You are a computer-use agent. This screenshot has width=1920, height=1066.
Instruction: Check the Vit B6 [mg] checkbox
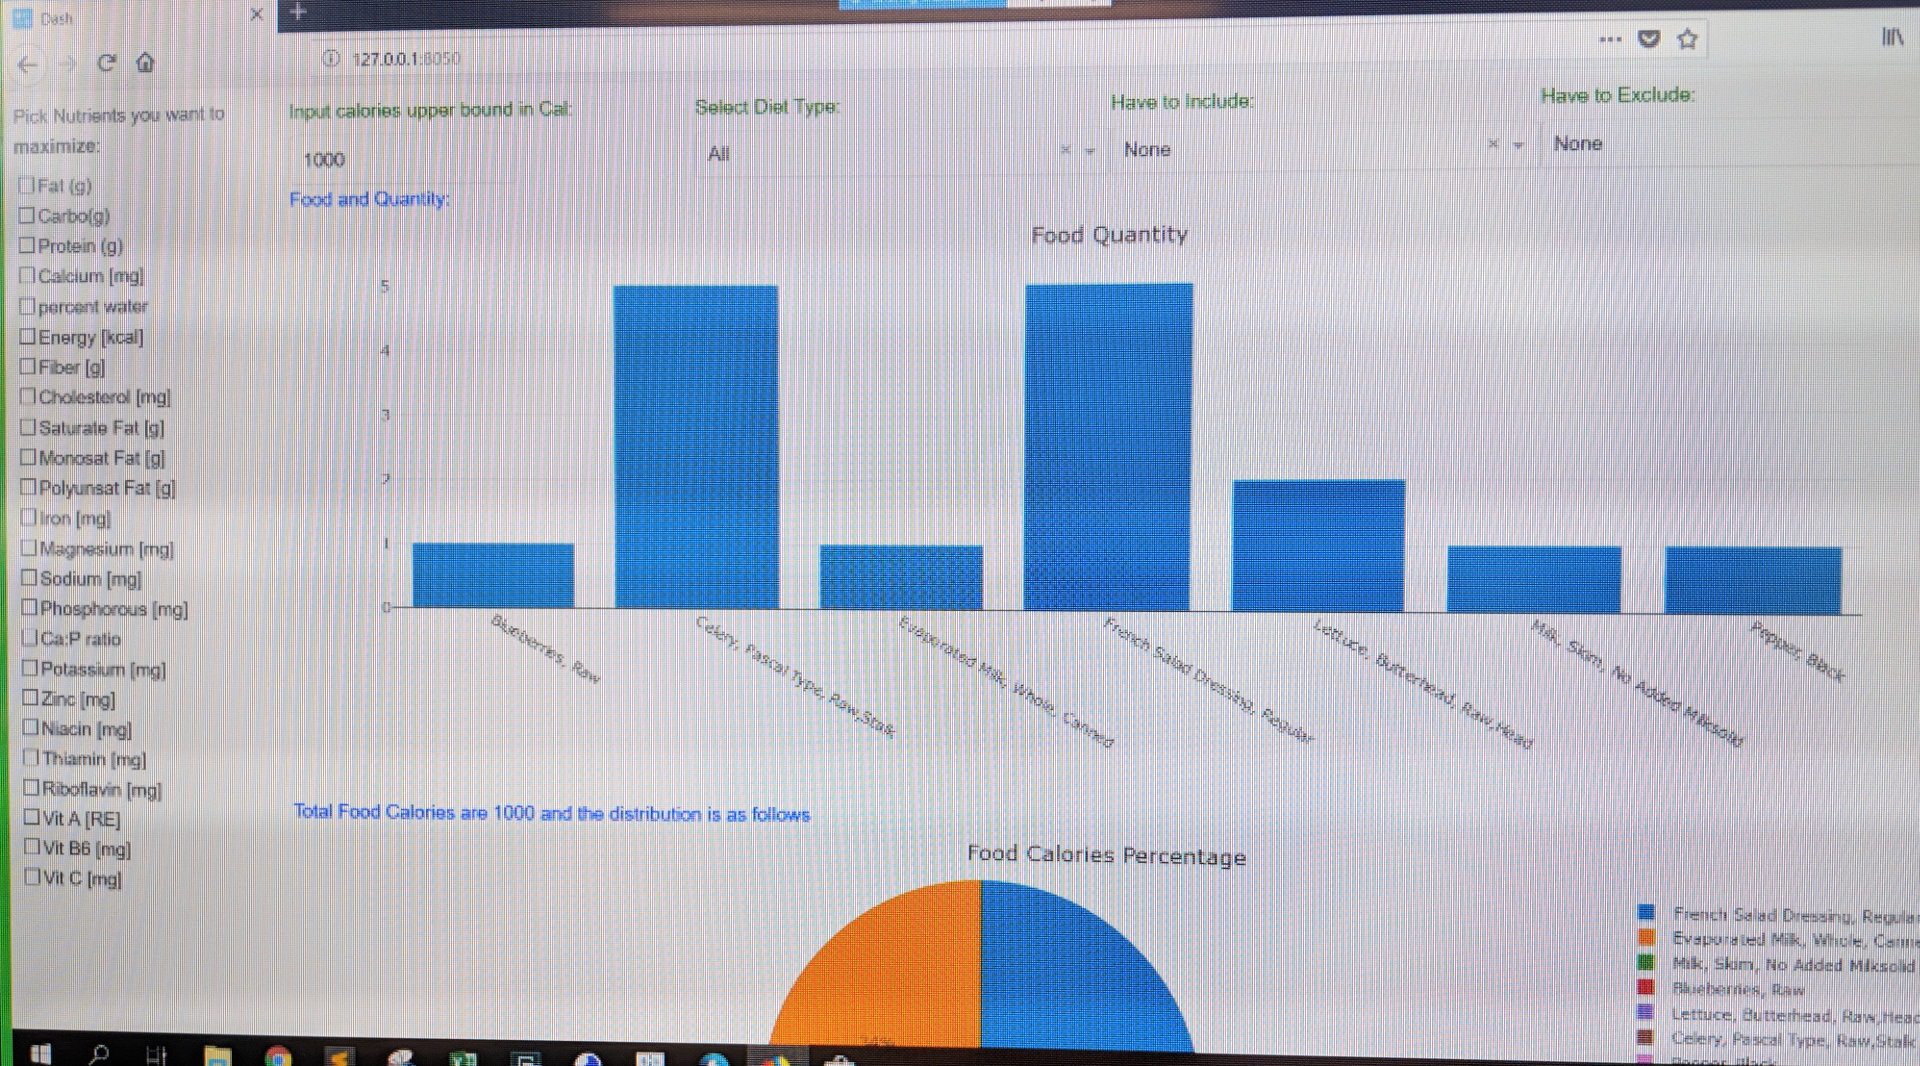[33, 847]
